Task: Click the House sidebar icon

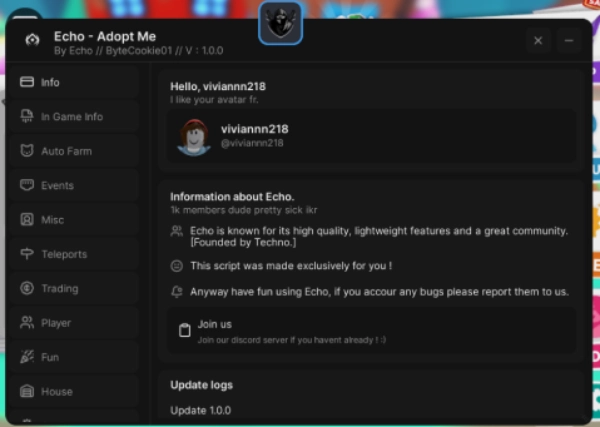Action: pos(27,391)
